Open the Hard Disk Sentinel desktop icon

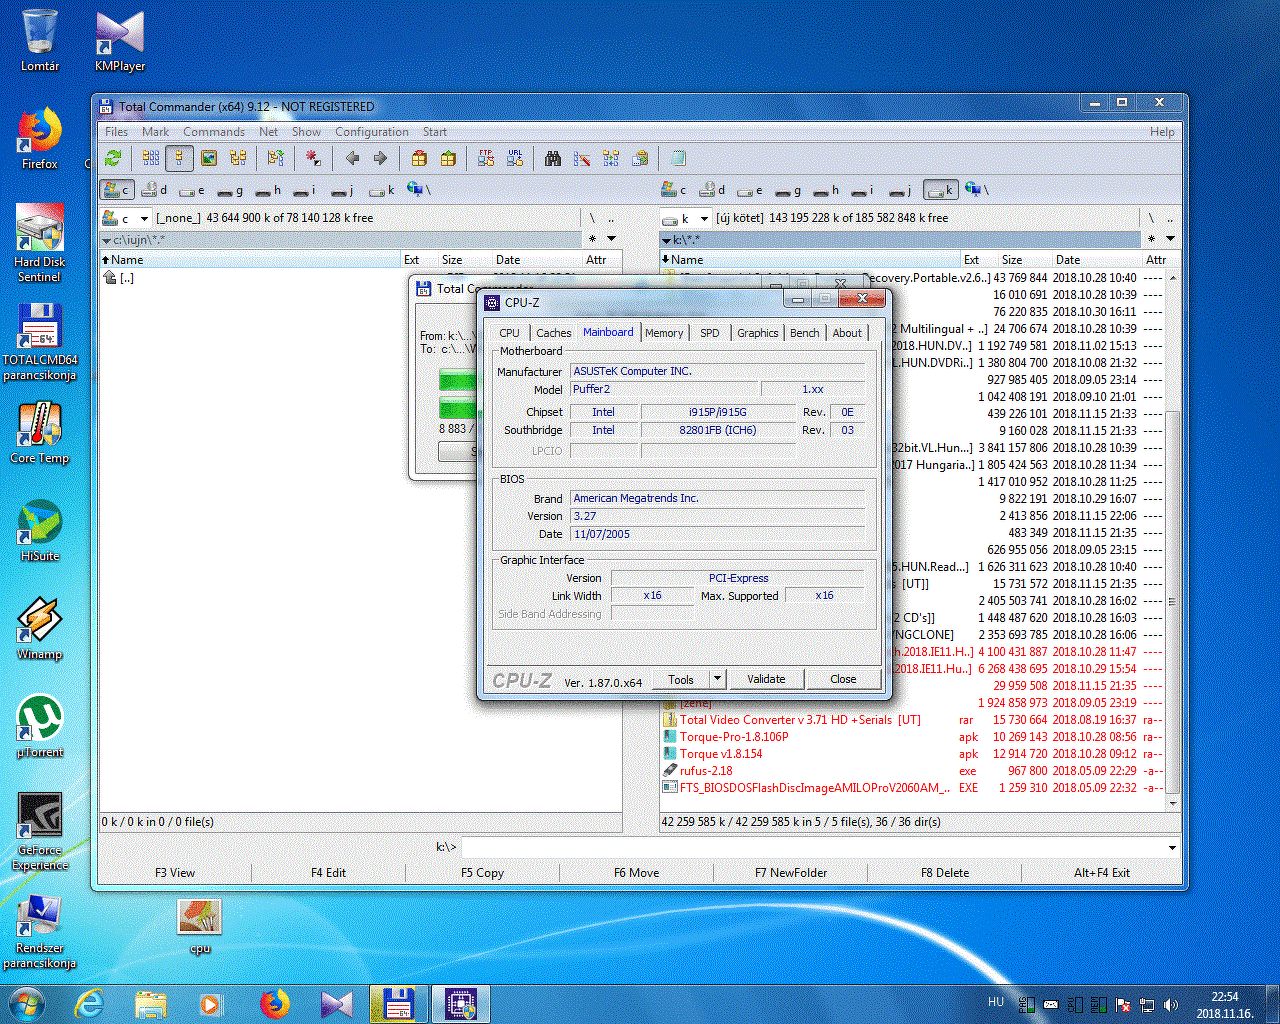(39, 244)
